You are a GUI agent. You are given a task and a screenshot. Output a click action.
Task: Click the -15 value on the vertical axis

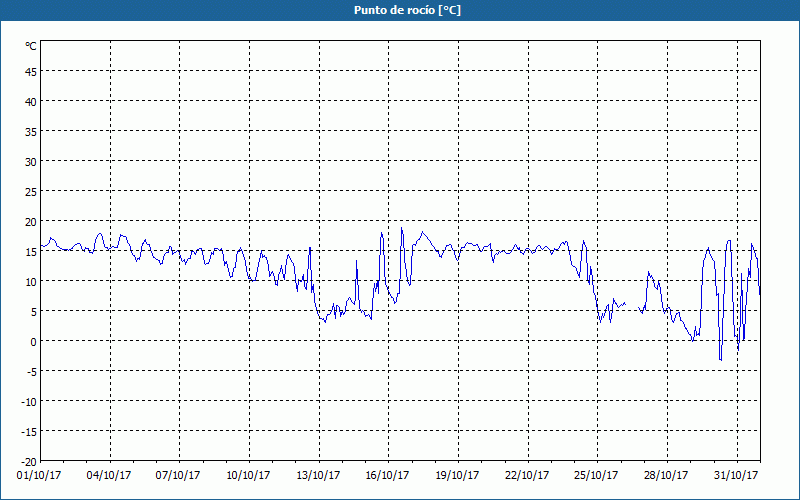(x=29, y=432)
